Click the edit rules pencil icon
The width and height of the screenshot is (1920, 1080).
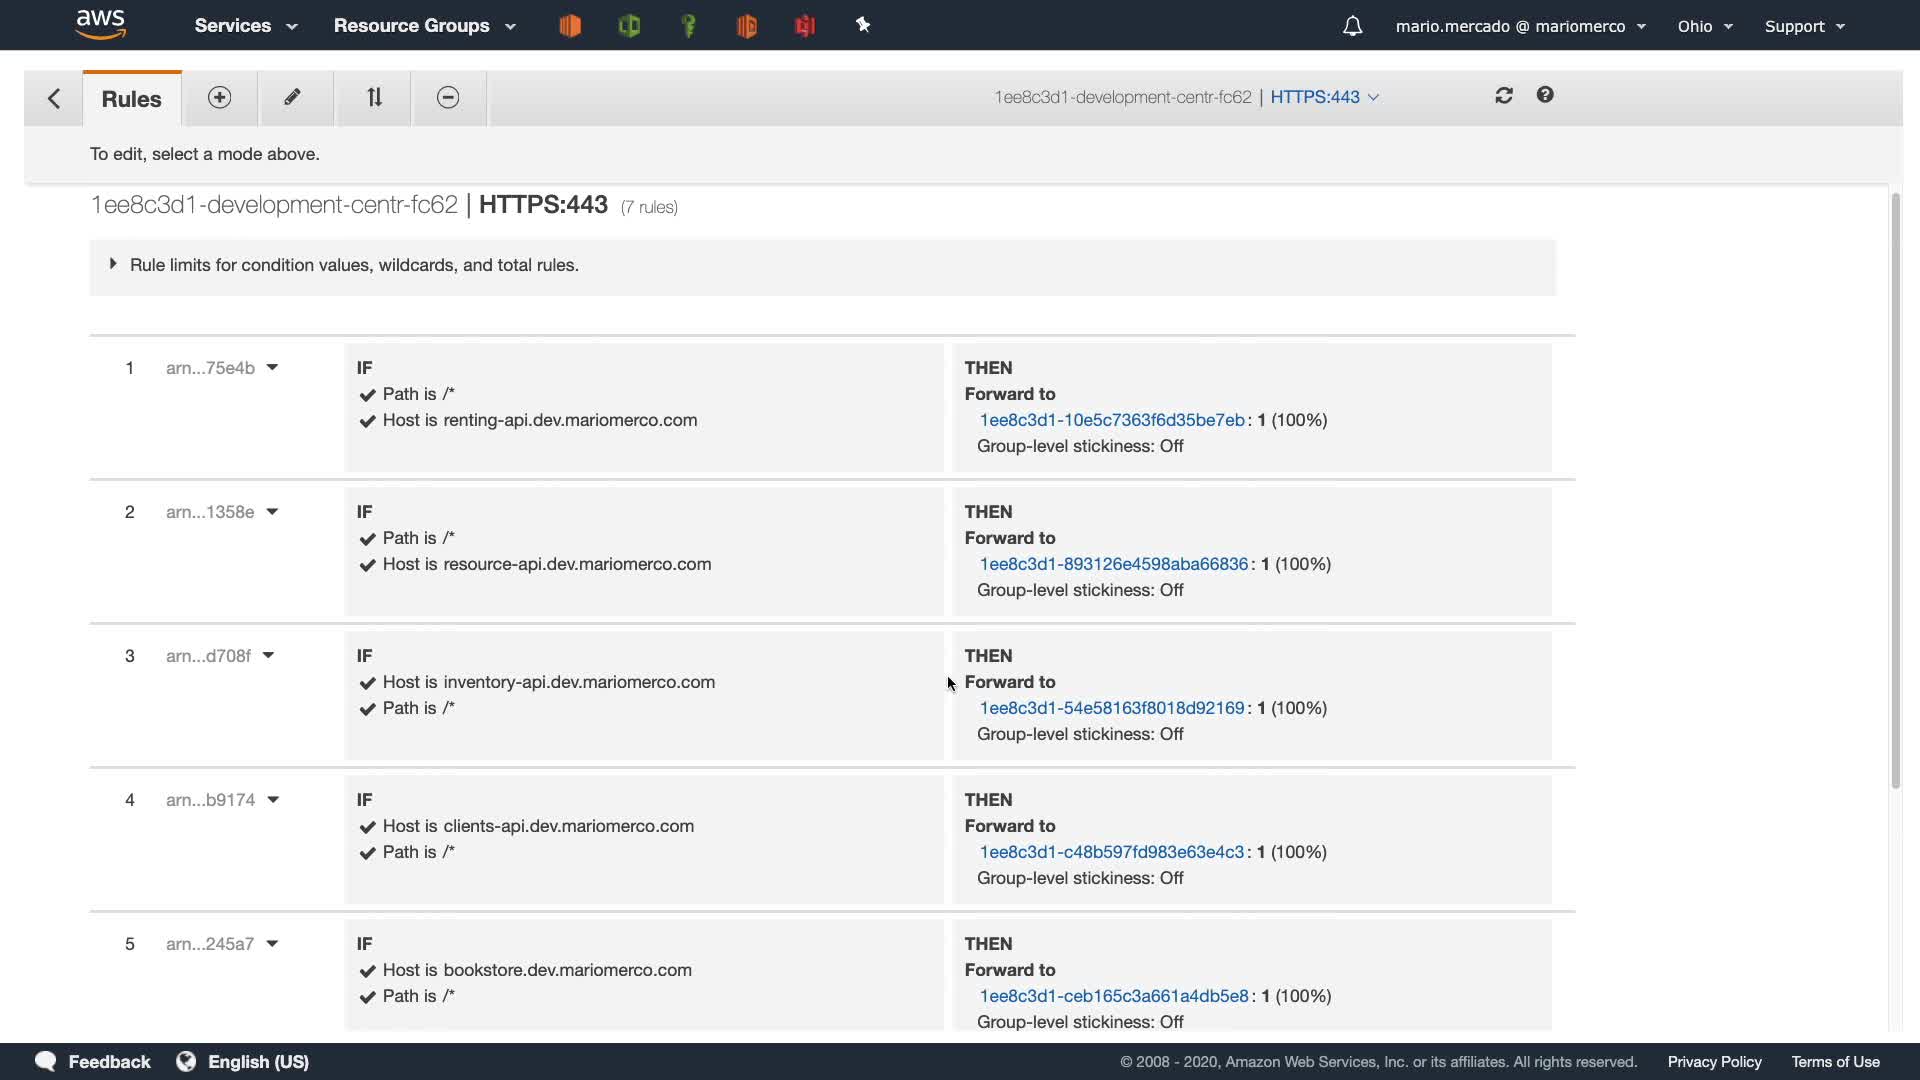click(x=292, y=97)
